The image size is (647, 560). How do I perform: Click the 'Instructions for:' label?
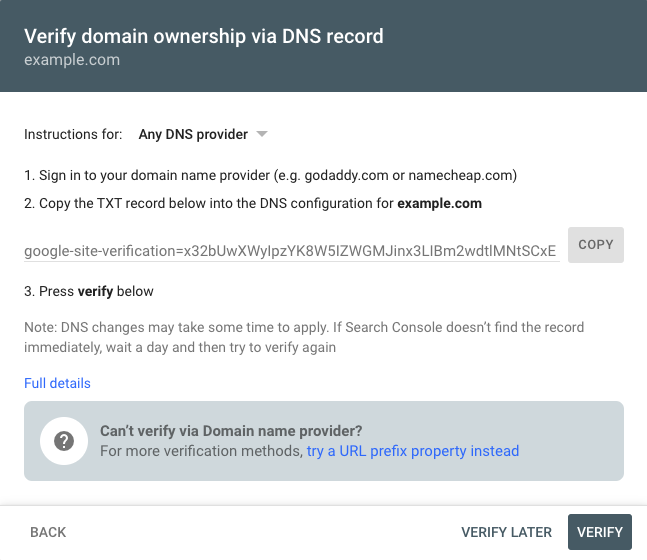pos(73,134)
